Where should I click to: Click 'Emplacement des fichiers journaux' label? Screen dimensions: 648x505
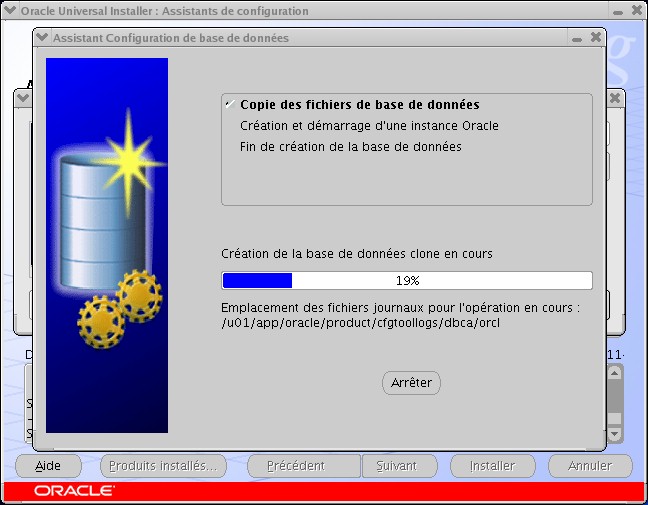tap(400, 308)
